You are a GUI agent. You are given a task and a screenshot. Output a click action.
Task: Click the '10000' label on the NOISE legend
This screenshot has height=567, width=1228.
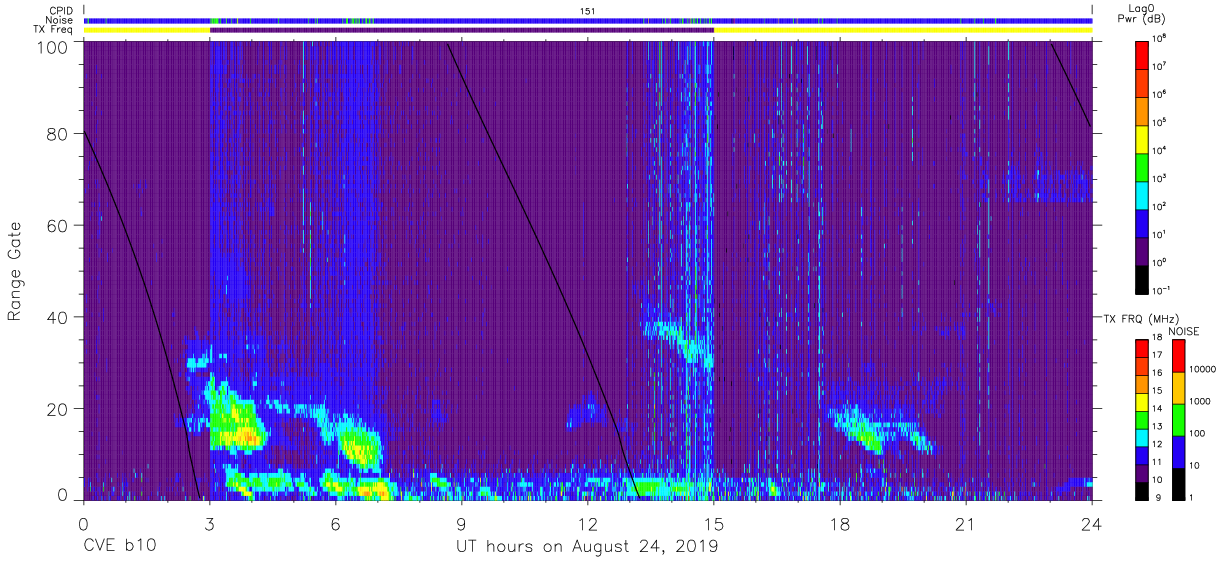click(1203, 368)
